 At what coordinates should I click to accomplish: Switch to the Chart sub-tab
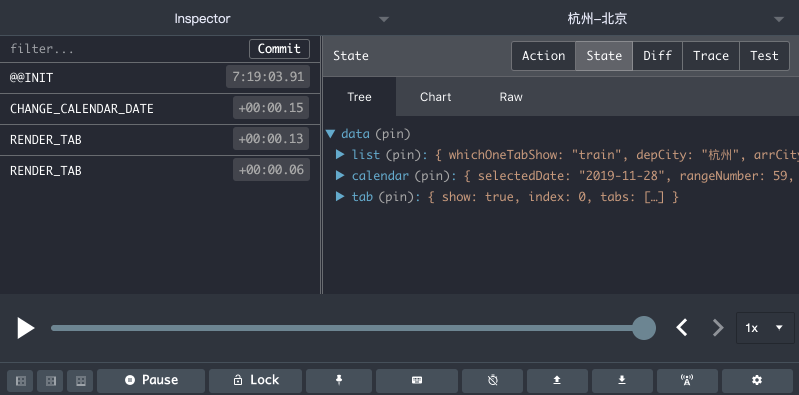(436, 97)
